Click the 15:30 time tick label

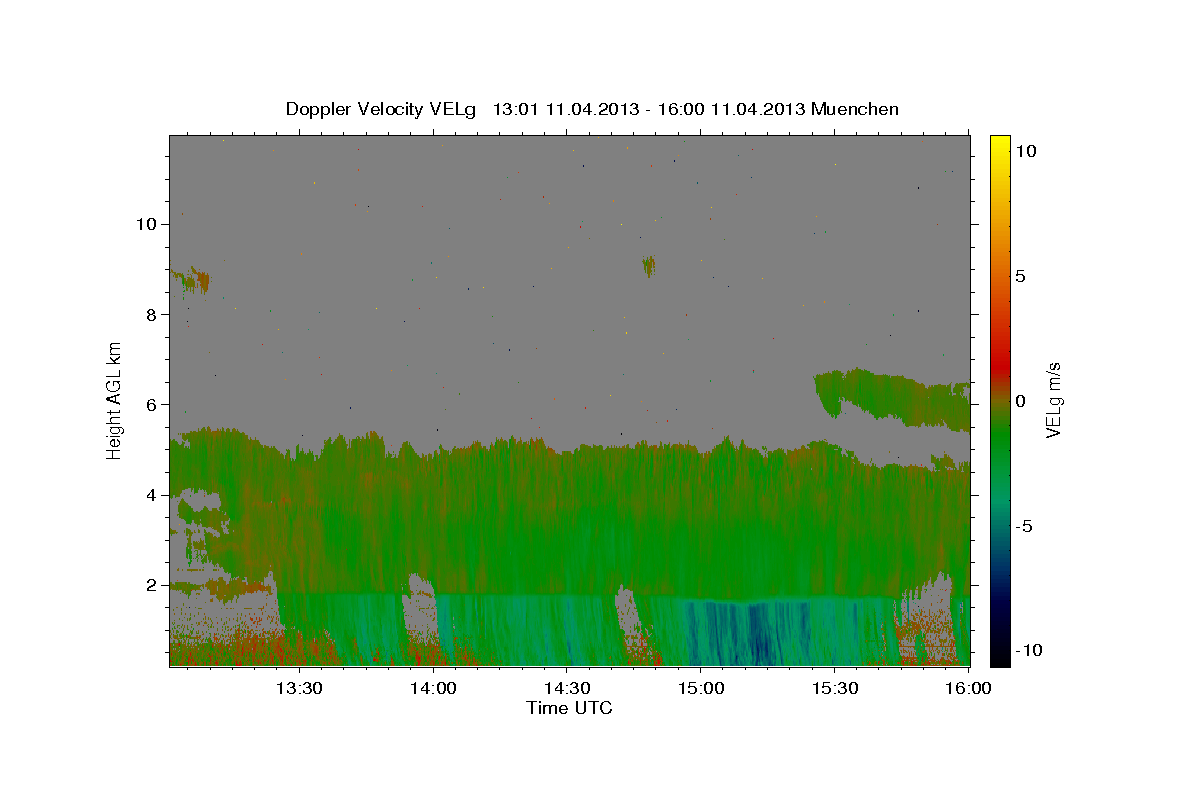[x=834, y=688]
